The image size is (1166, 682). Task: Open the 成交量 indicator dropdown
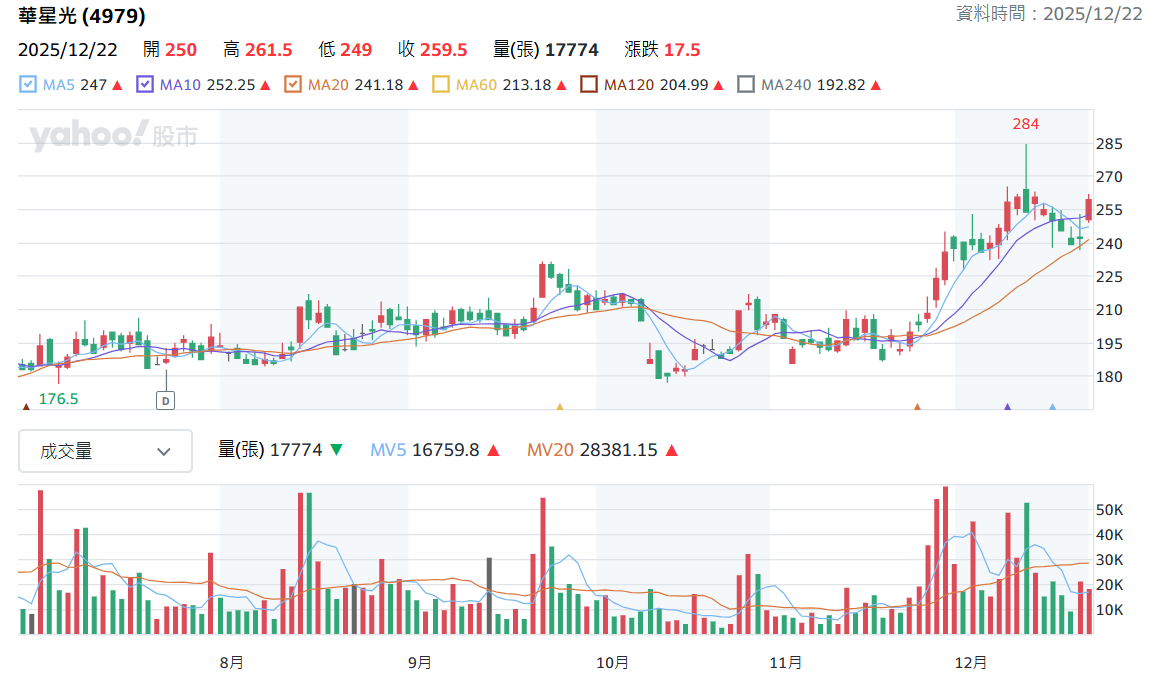[x=106, y=451]
